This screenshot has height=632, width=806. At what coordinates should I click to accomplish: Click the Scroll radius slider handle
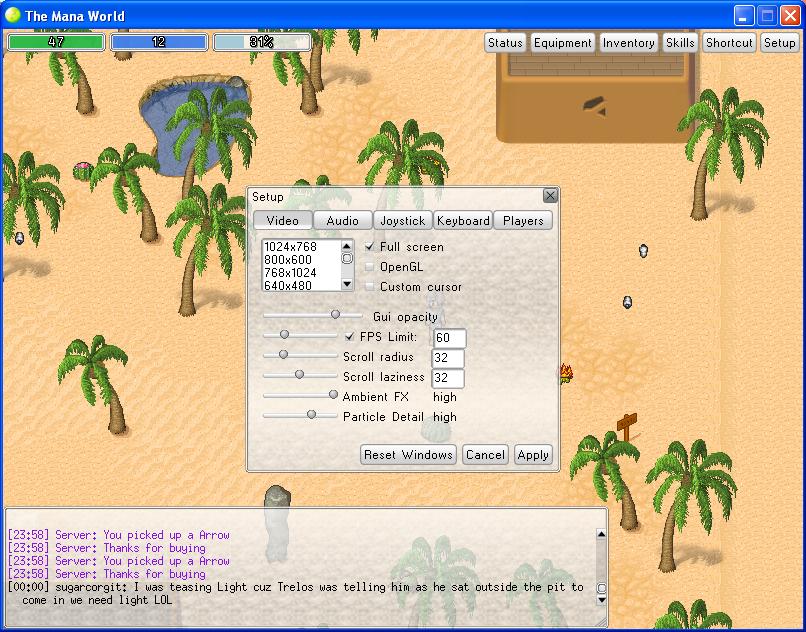coord(283,355)
